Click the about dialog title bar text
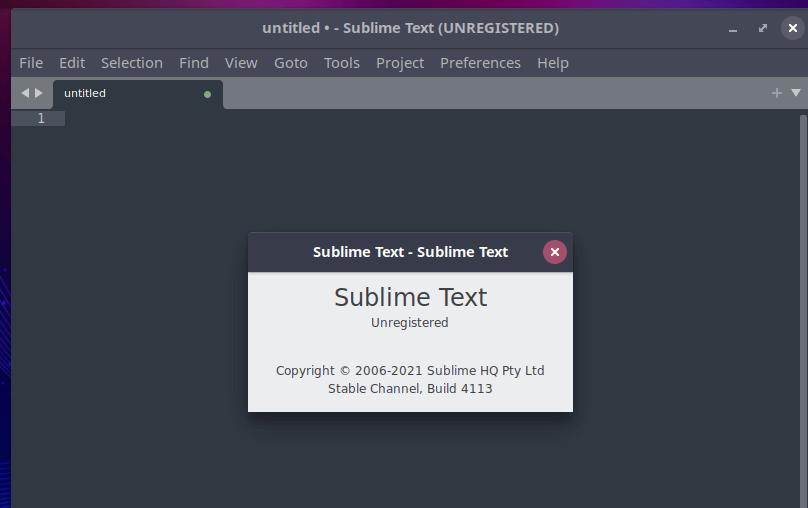 (410, 252)
